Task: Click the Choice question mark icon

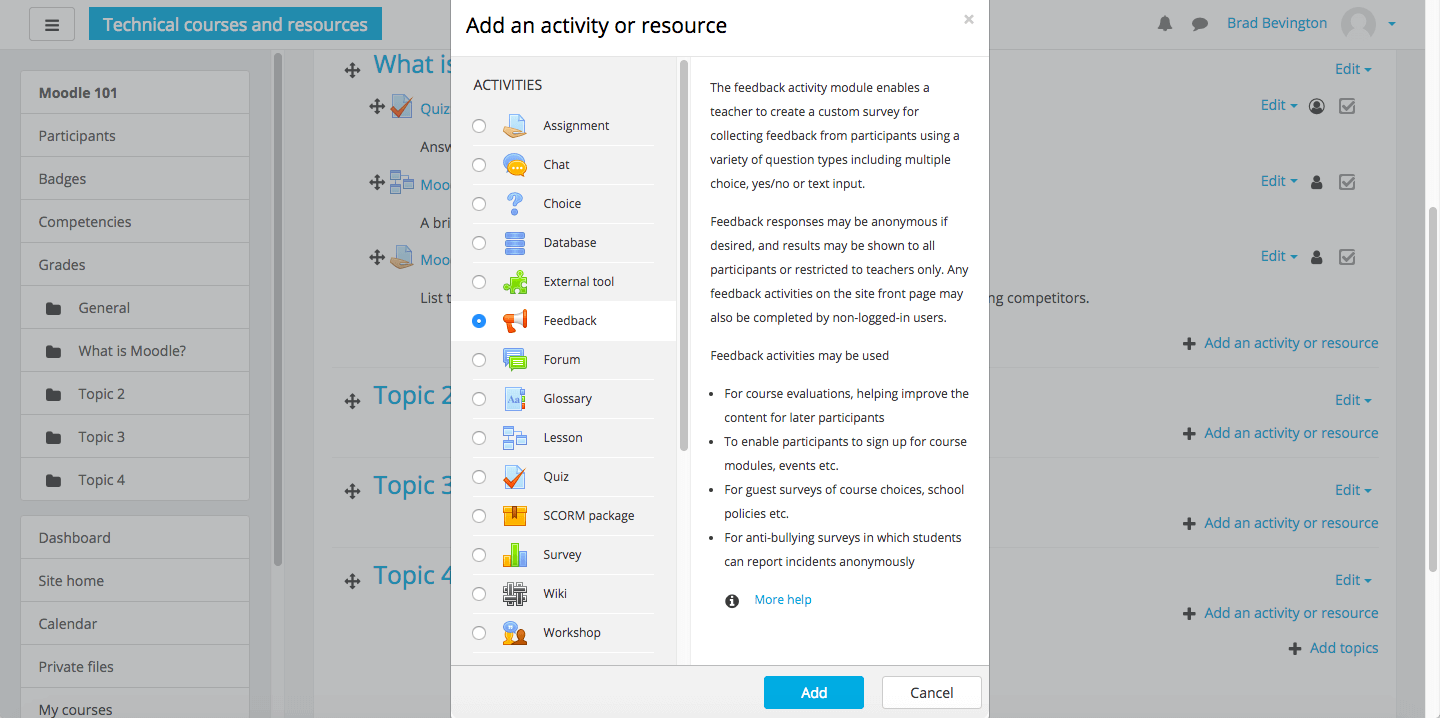Action: pos(515,204)
